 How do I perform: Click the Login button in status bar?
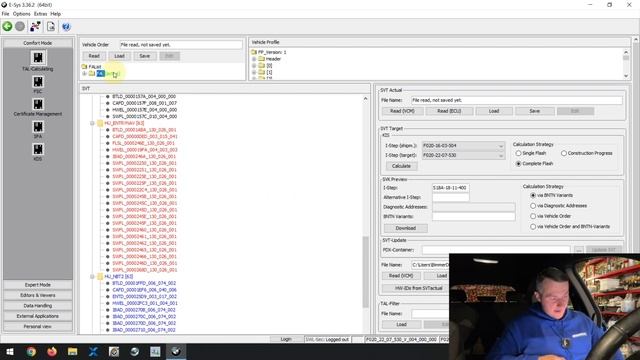click(286, 339)
